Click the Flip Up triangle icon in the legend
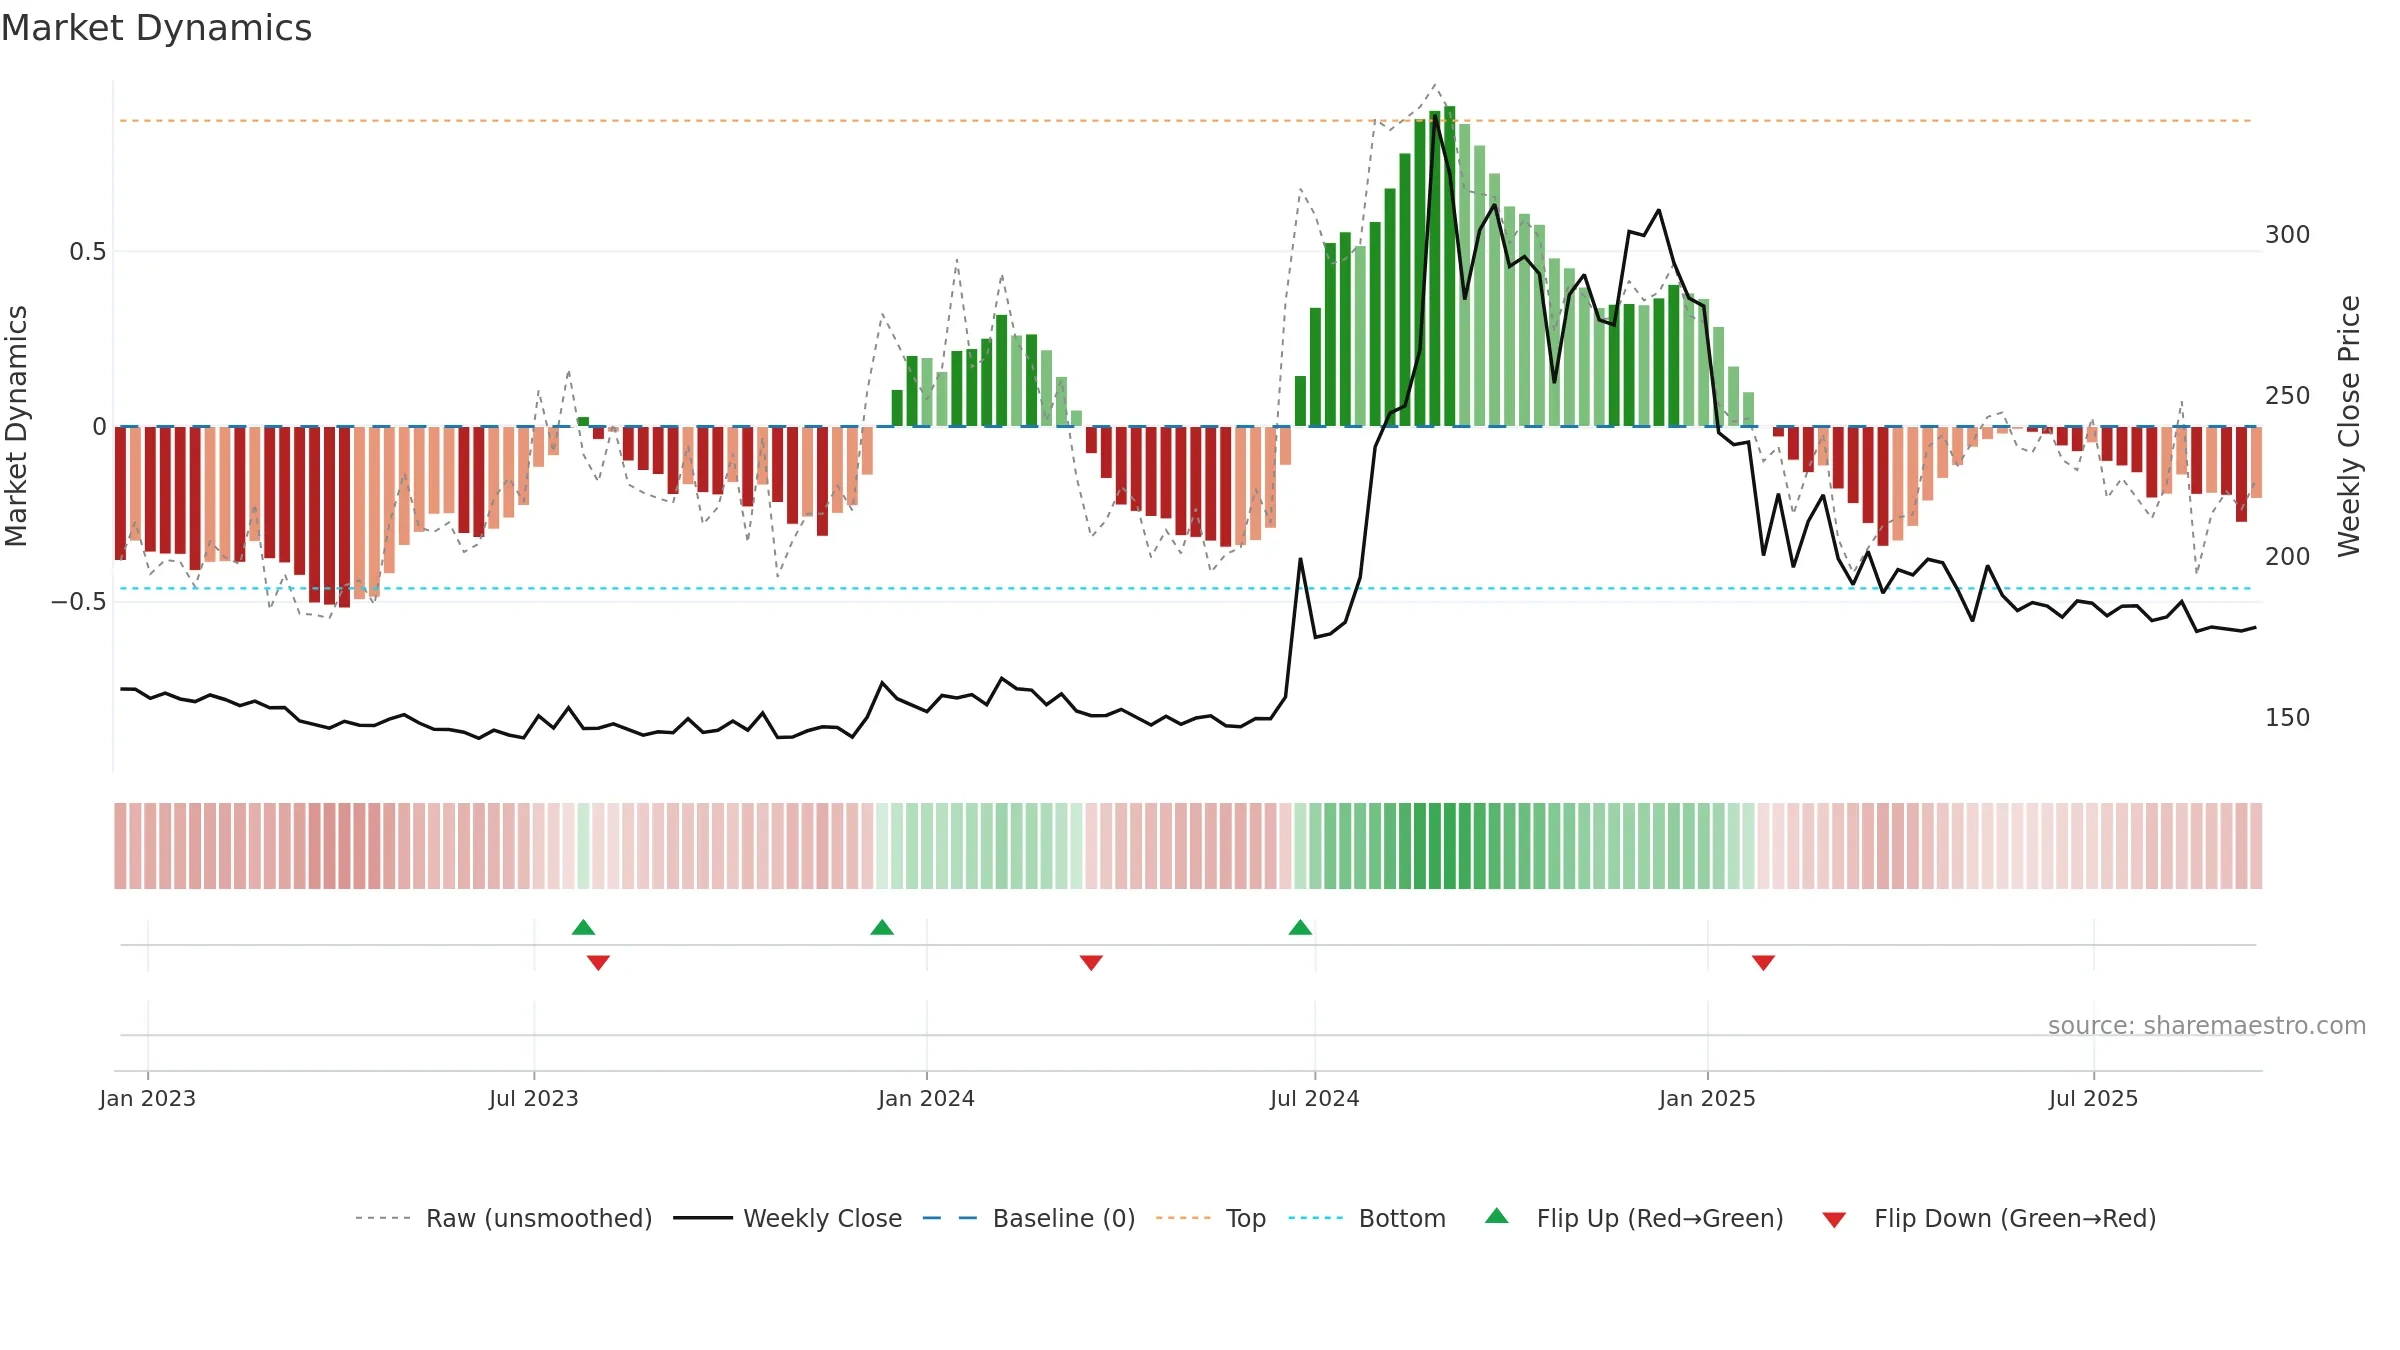Viewport: 2400px width, 1350px height. [1497, 1216]
